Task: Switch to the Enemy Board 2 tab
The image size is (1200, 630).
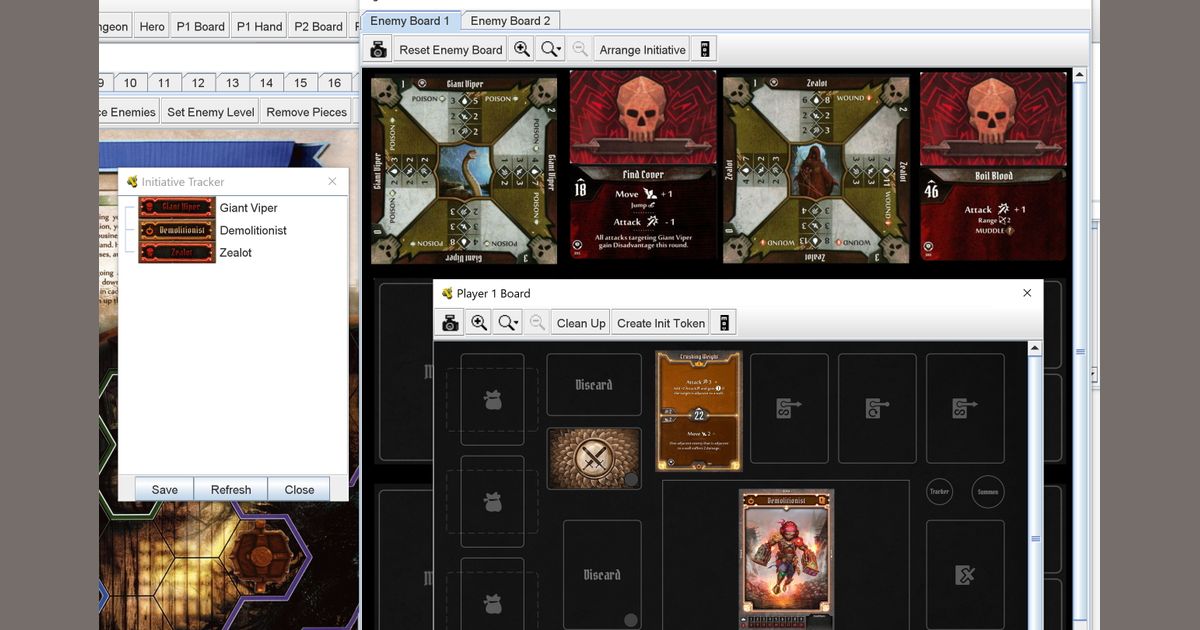Action: tap(511, 20)
